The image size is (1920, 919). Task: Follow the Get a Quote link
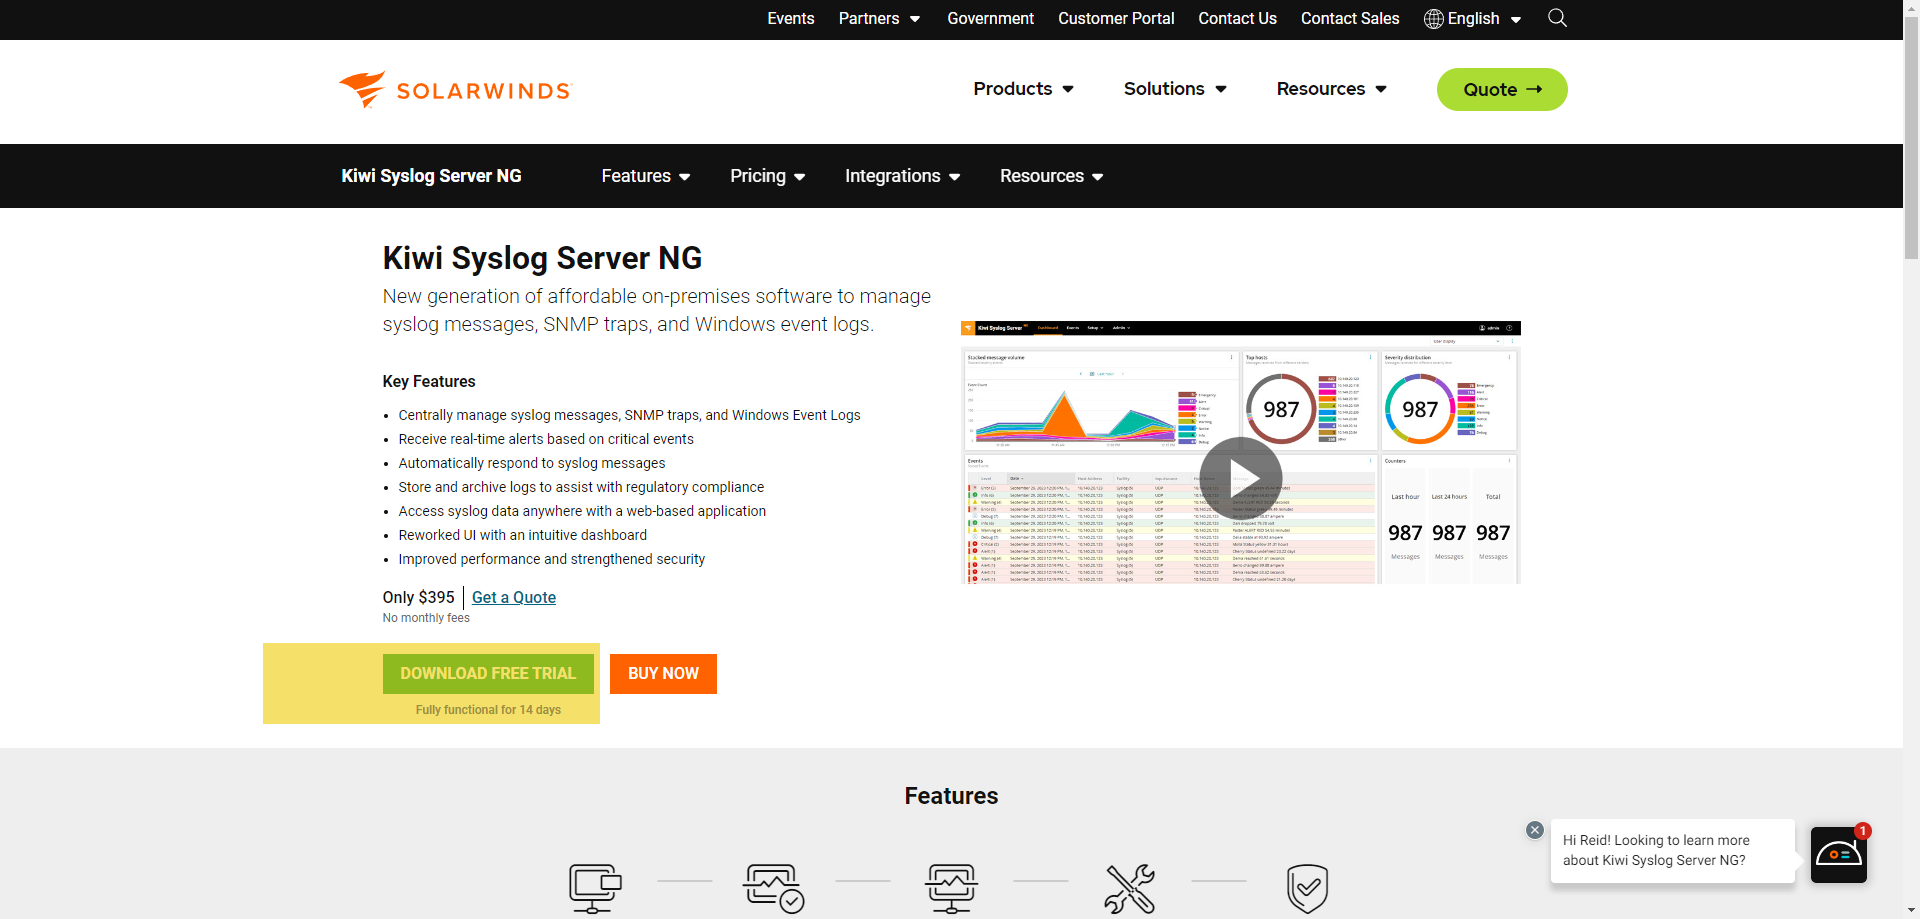(x=514, y=597)
